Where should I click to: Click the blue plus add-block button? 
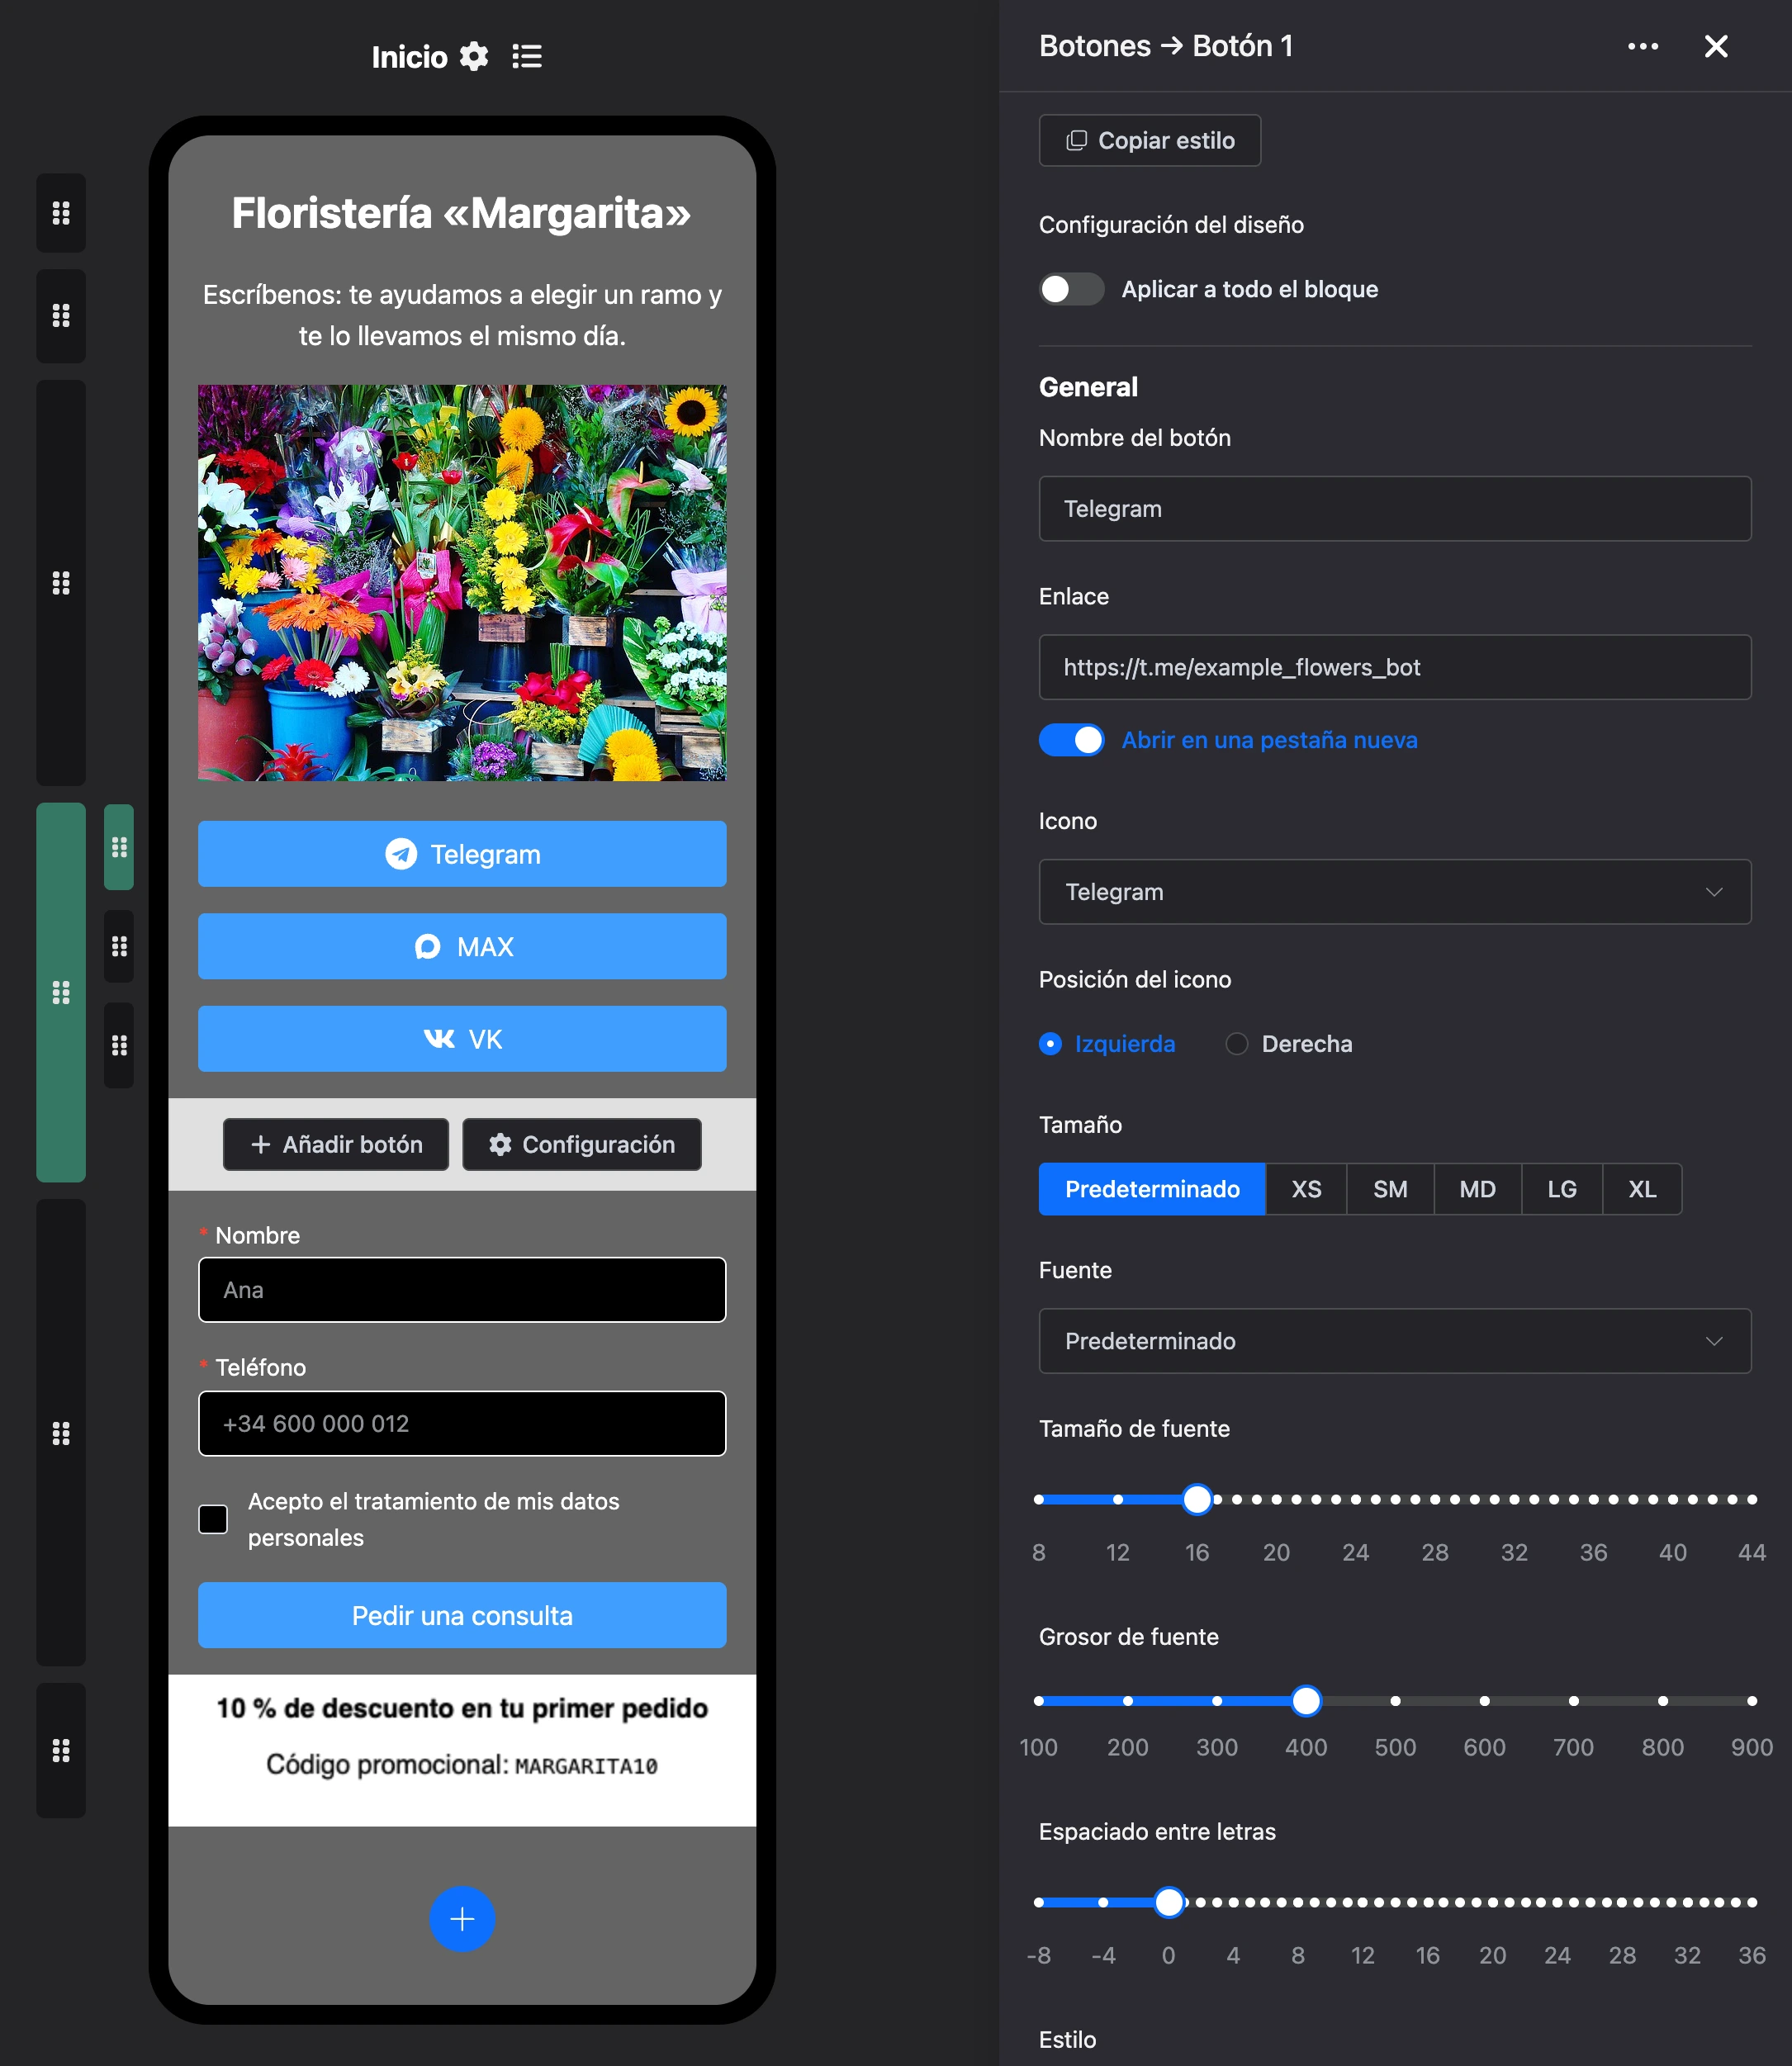(462, 1919)
